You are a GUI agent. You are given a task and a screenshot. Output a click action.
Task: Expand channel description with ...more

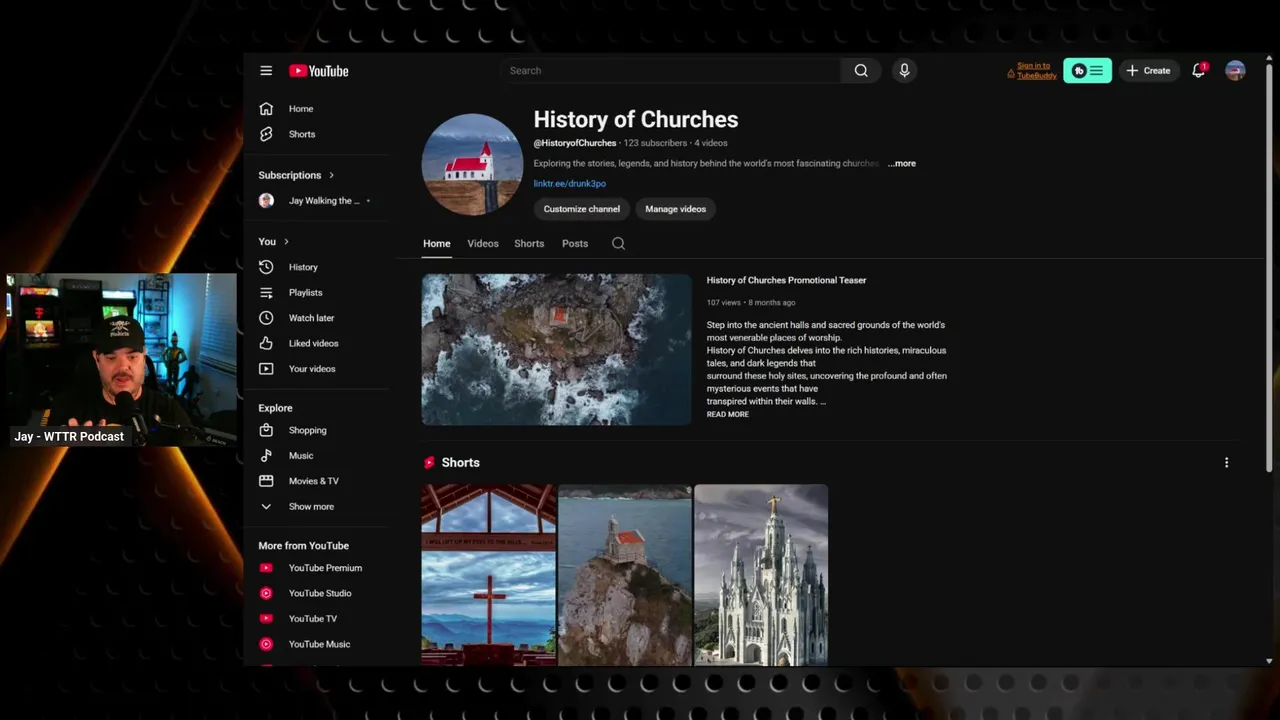point(902,163)
